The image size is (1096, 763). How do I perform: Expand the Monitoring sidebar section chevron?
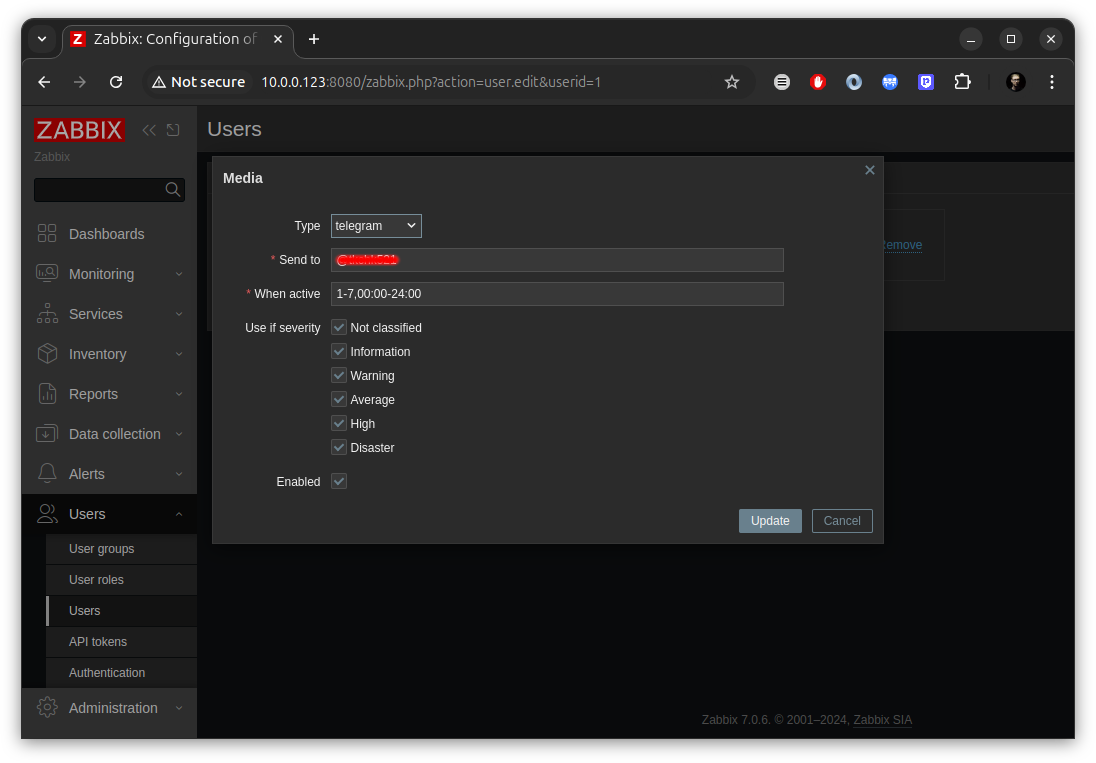180,273
